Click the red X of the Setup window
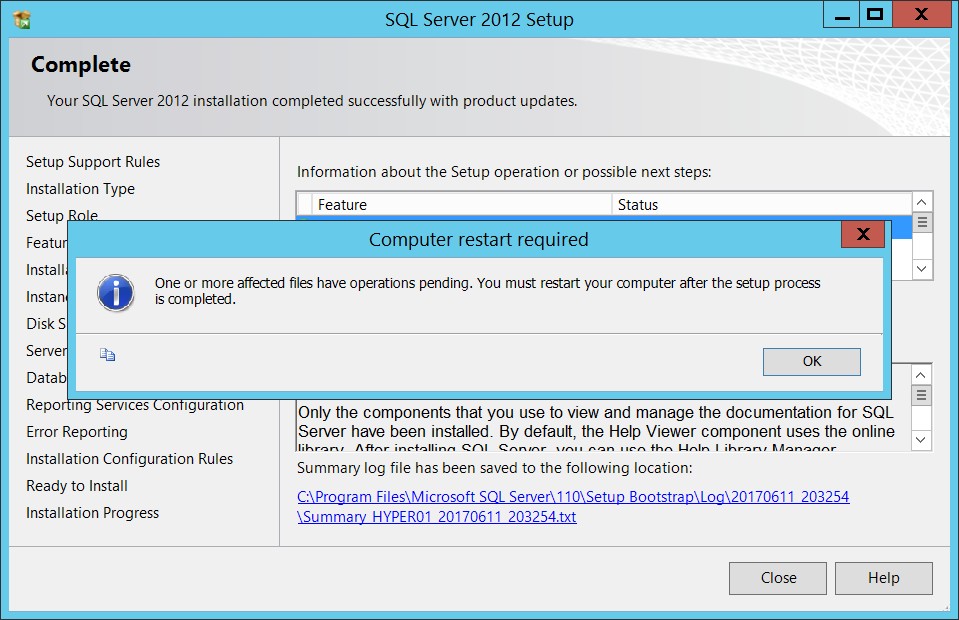The image size is (959, 620). (x=922, y=15)
